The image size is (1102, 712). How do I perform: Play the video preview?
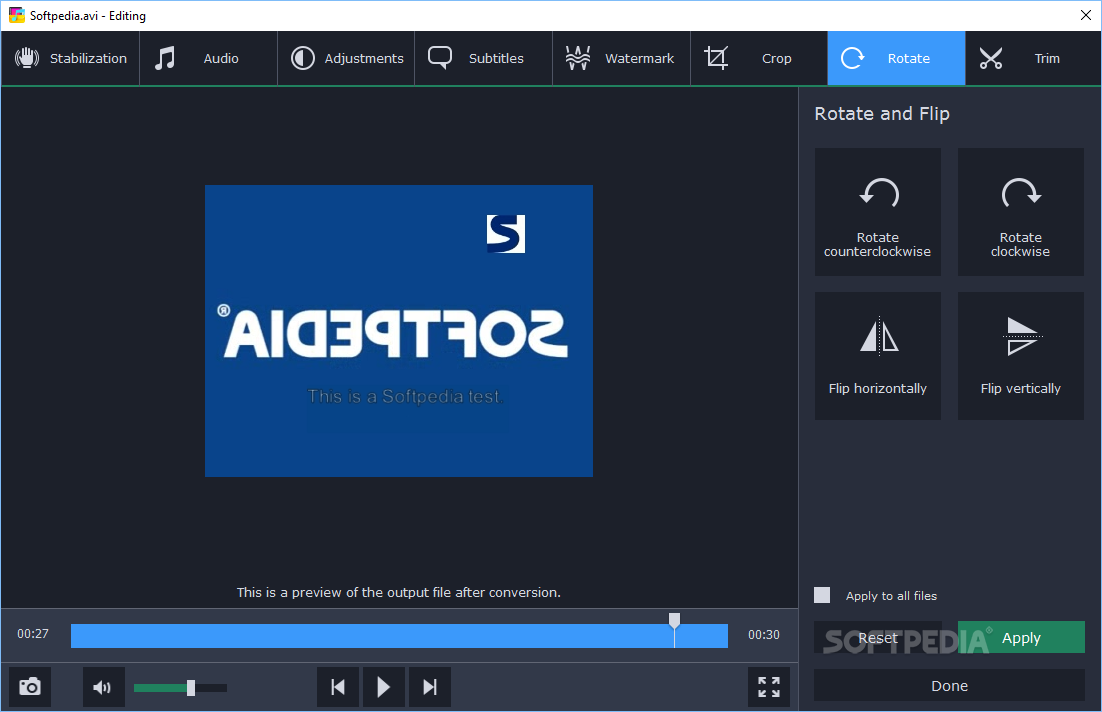coord(384,687)
